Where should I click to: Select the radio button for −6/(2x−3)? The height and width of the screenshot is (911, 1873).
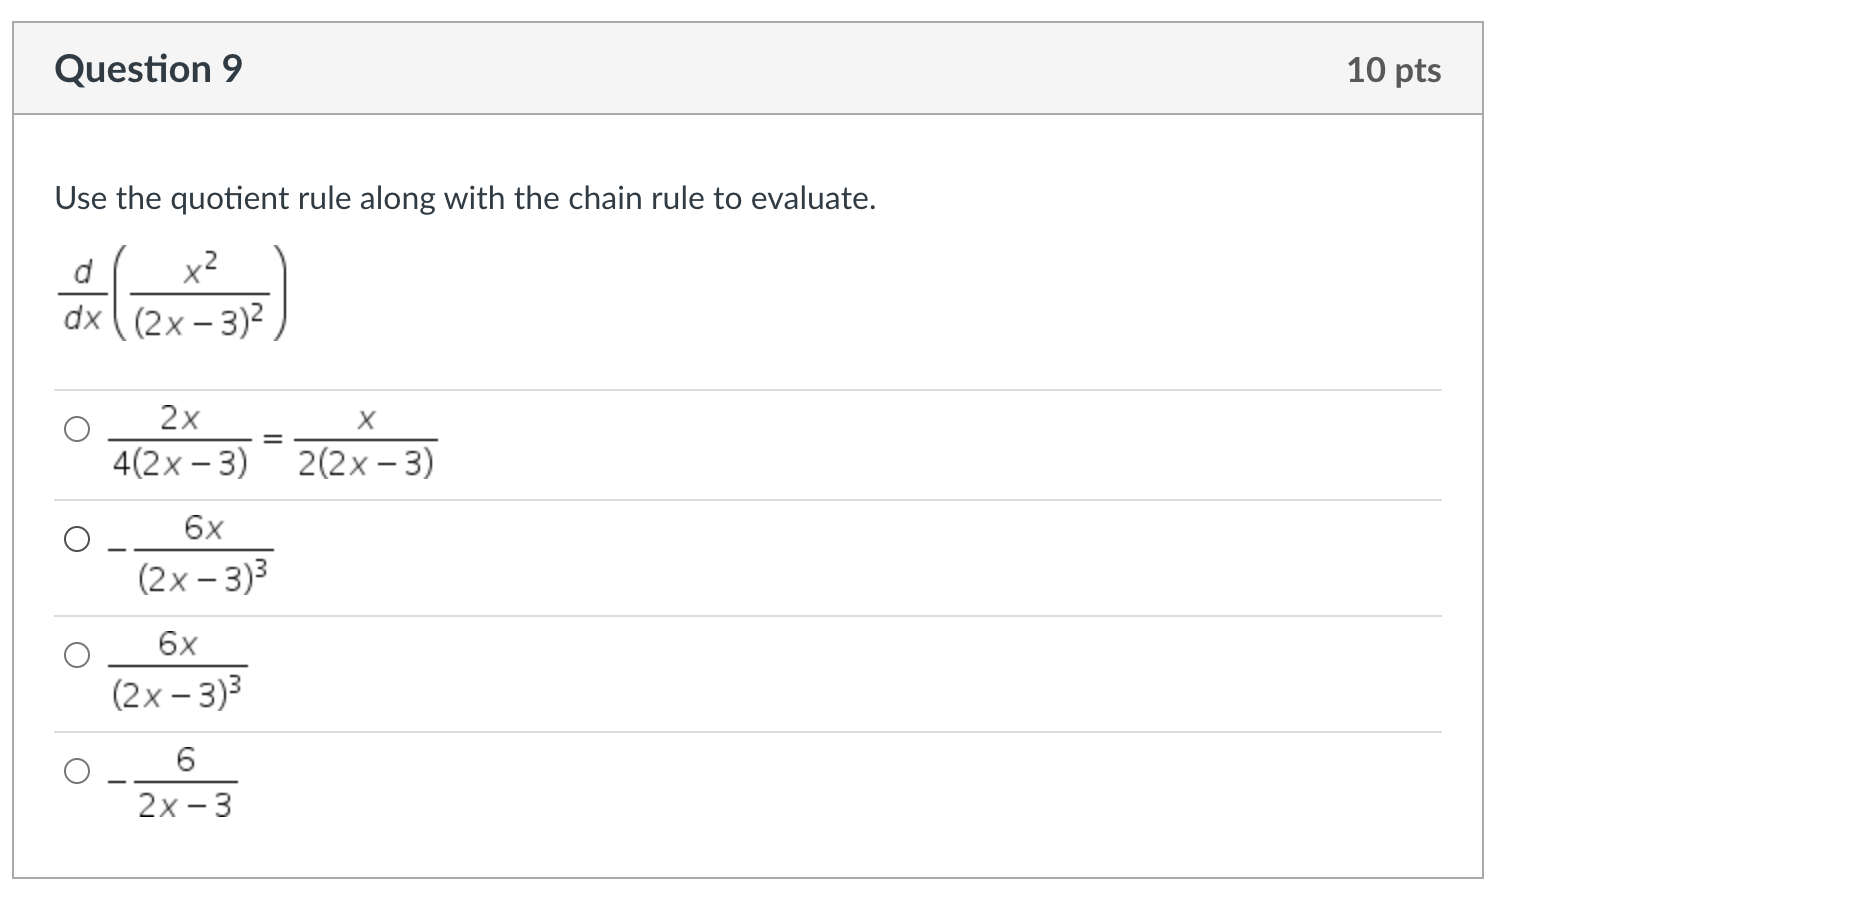75,771
